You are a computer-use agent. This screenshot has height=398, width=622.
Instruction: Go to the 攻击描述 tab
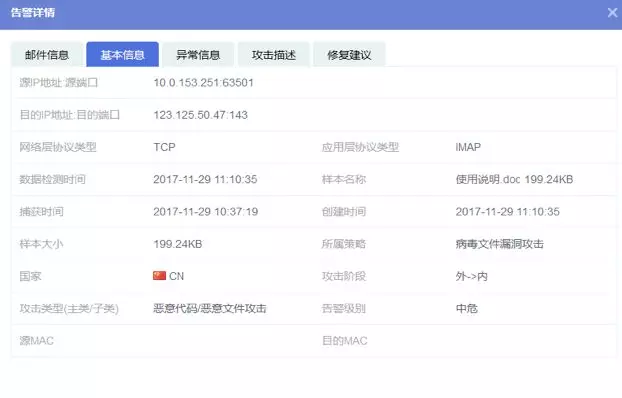coord(274,55)
